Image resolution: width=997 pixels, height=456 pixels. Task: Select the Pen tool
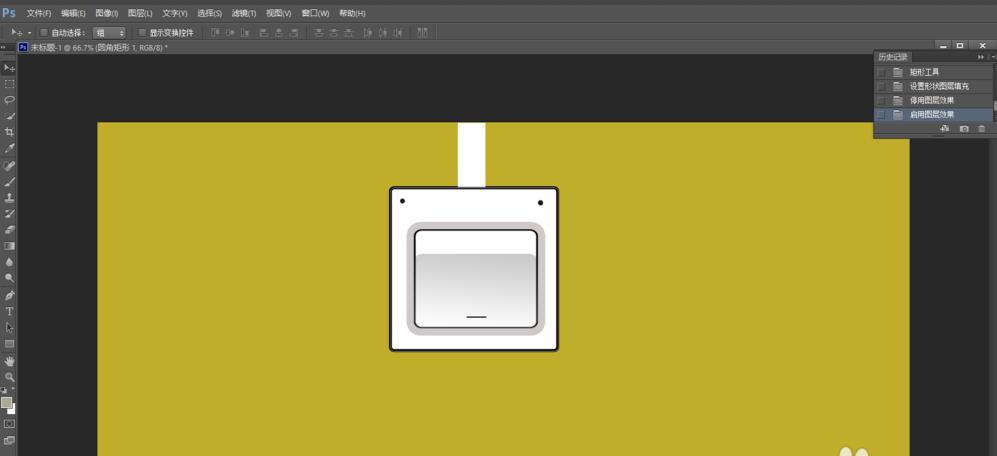point(9,295)
